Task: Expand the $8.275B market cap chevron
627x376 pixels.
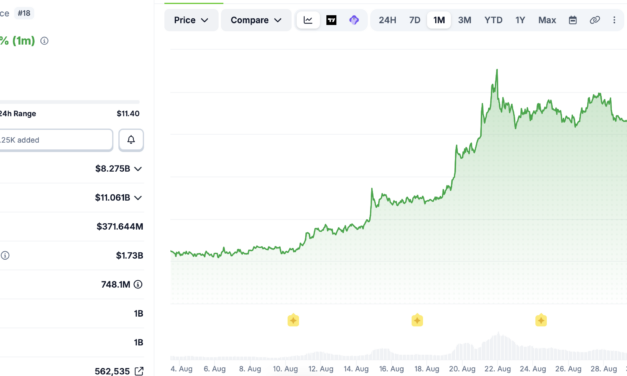Action: coord(138,169)
